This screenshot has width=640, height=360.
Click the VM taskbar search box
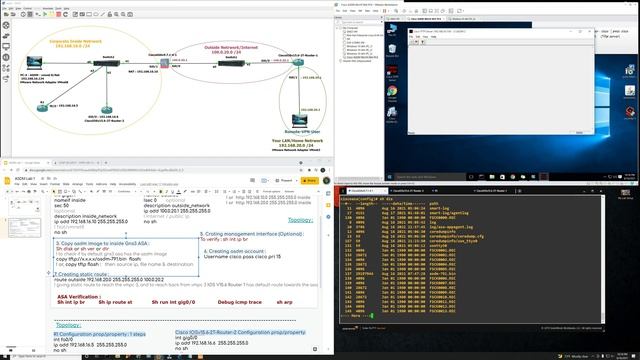click(x=429, y=177)
